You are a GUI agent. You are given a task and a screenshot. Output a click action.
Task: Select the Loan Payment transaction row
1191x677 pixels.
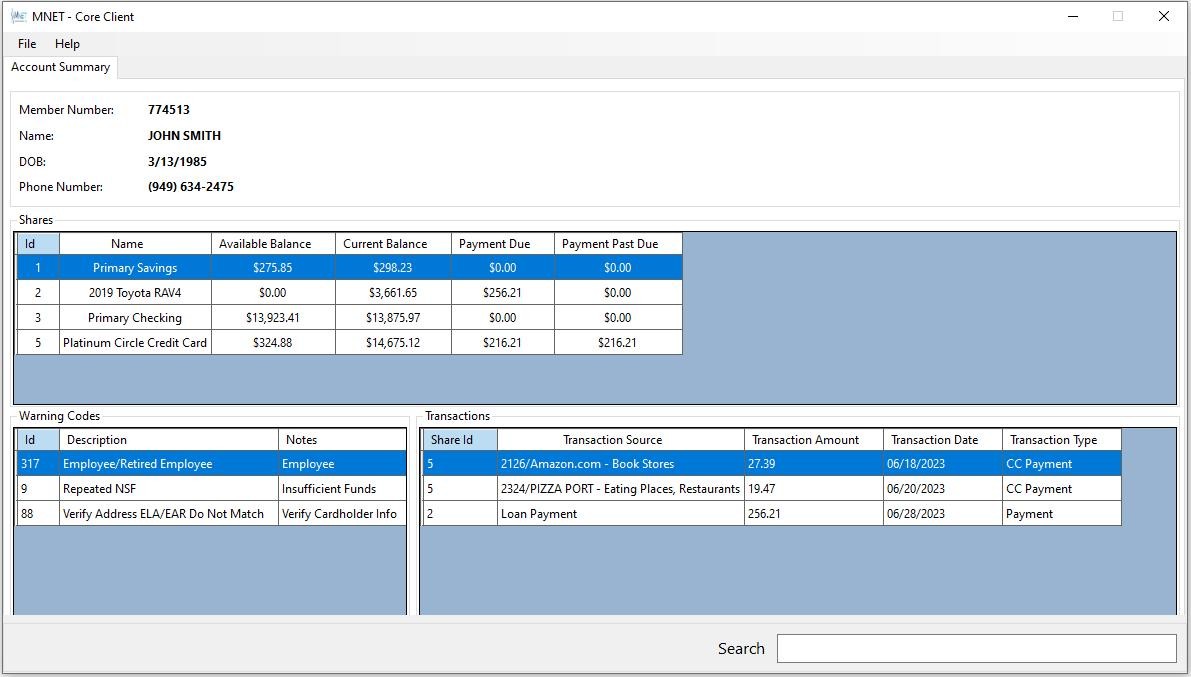point(772,514)
